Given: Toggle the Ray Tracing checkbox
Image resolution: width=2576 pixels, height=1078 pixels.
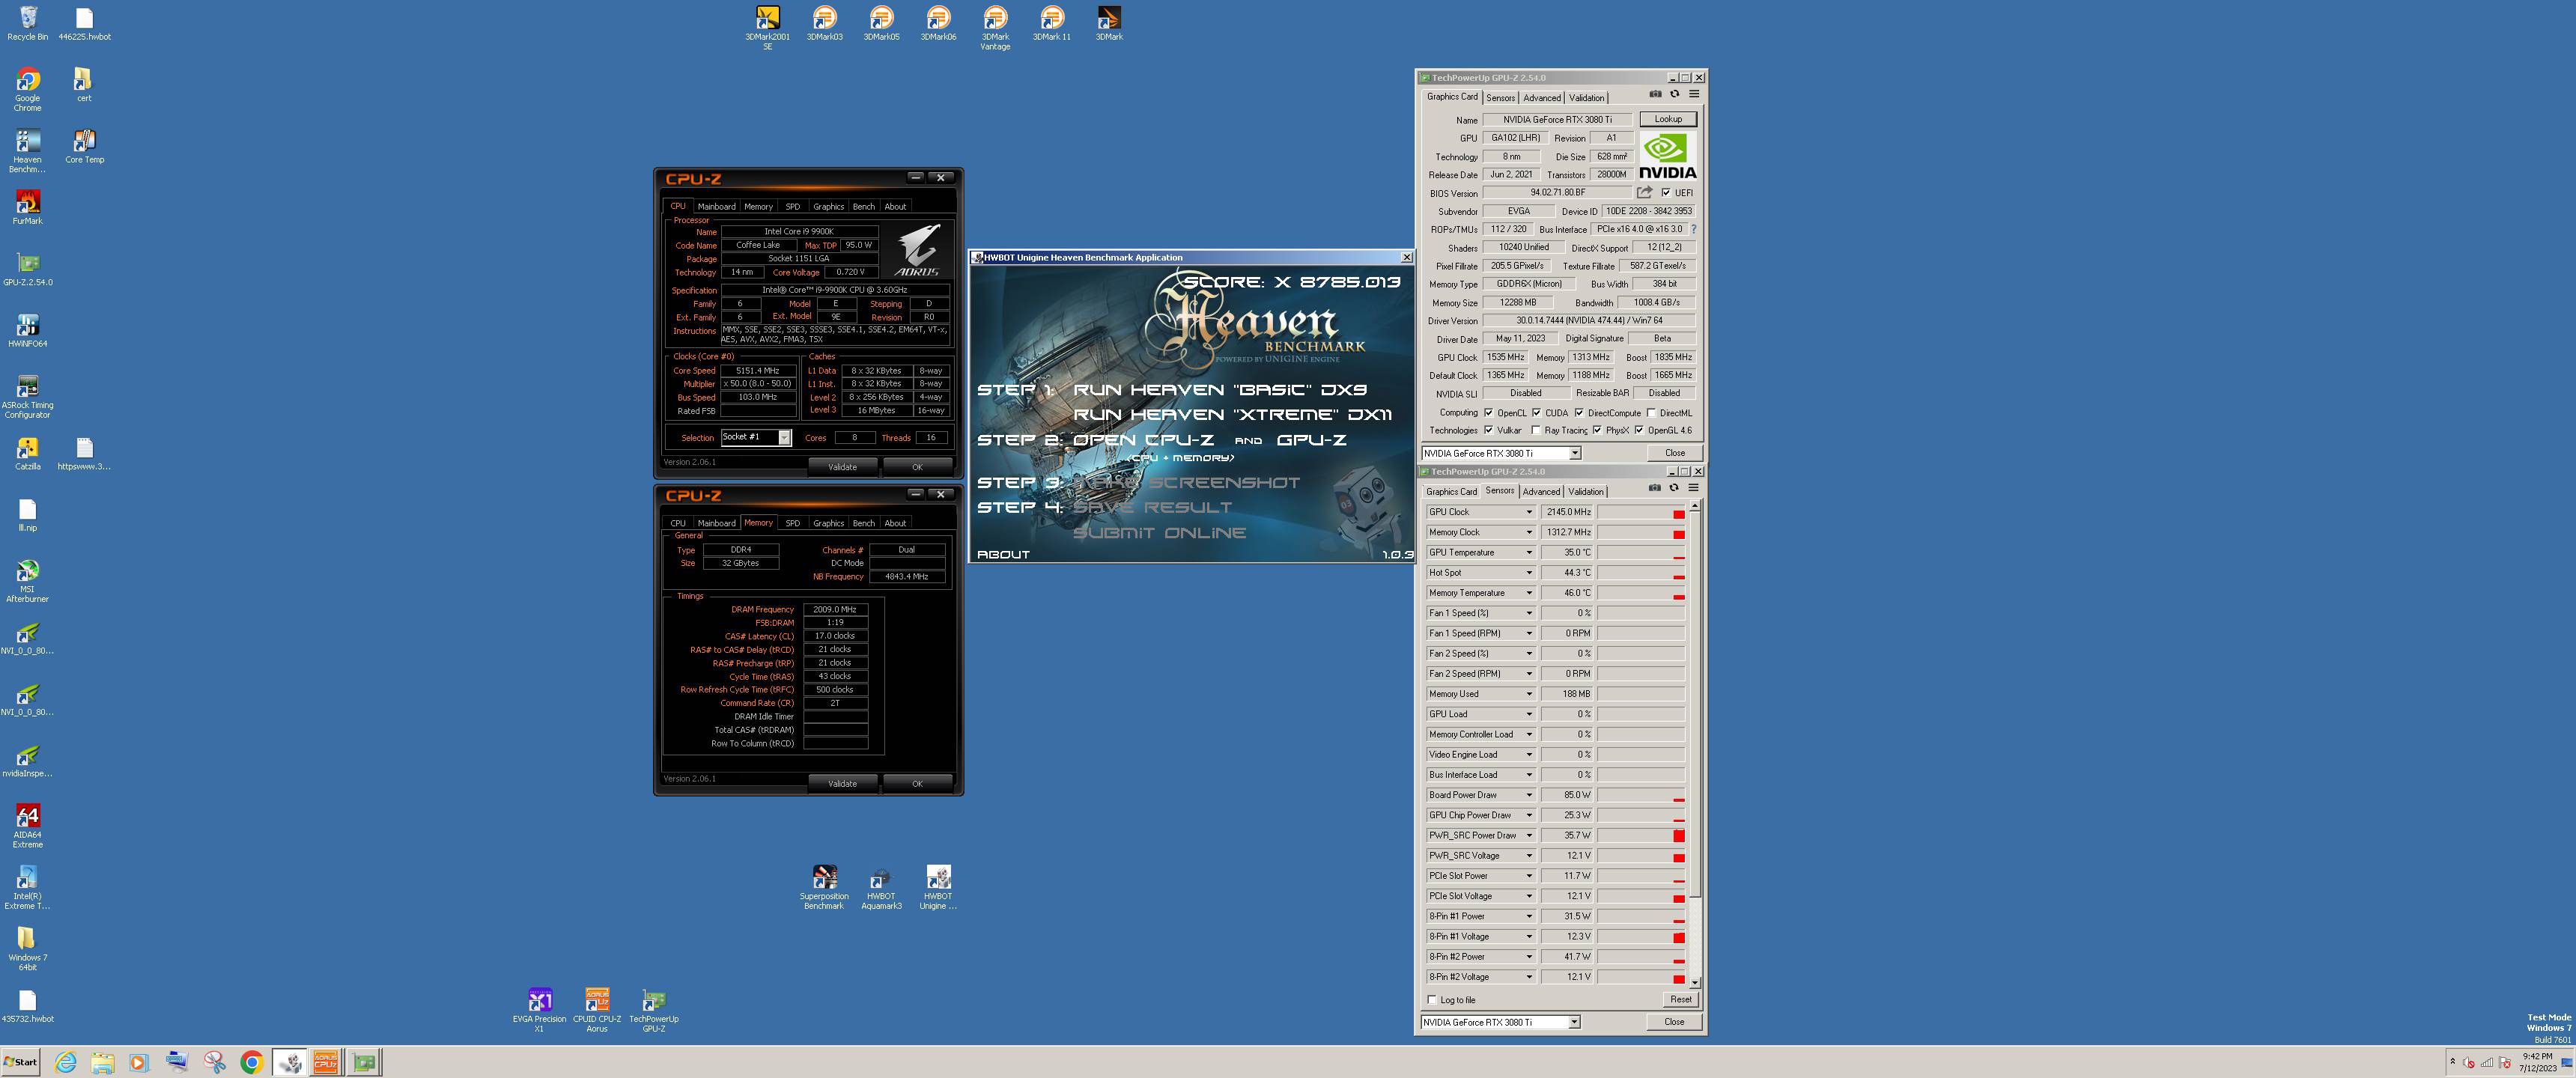Looking at the screenshot, I should 1536,430.
